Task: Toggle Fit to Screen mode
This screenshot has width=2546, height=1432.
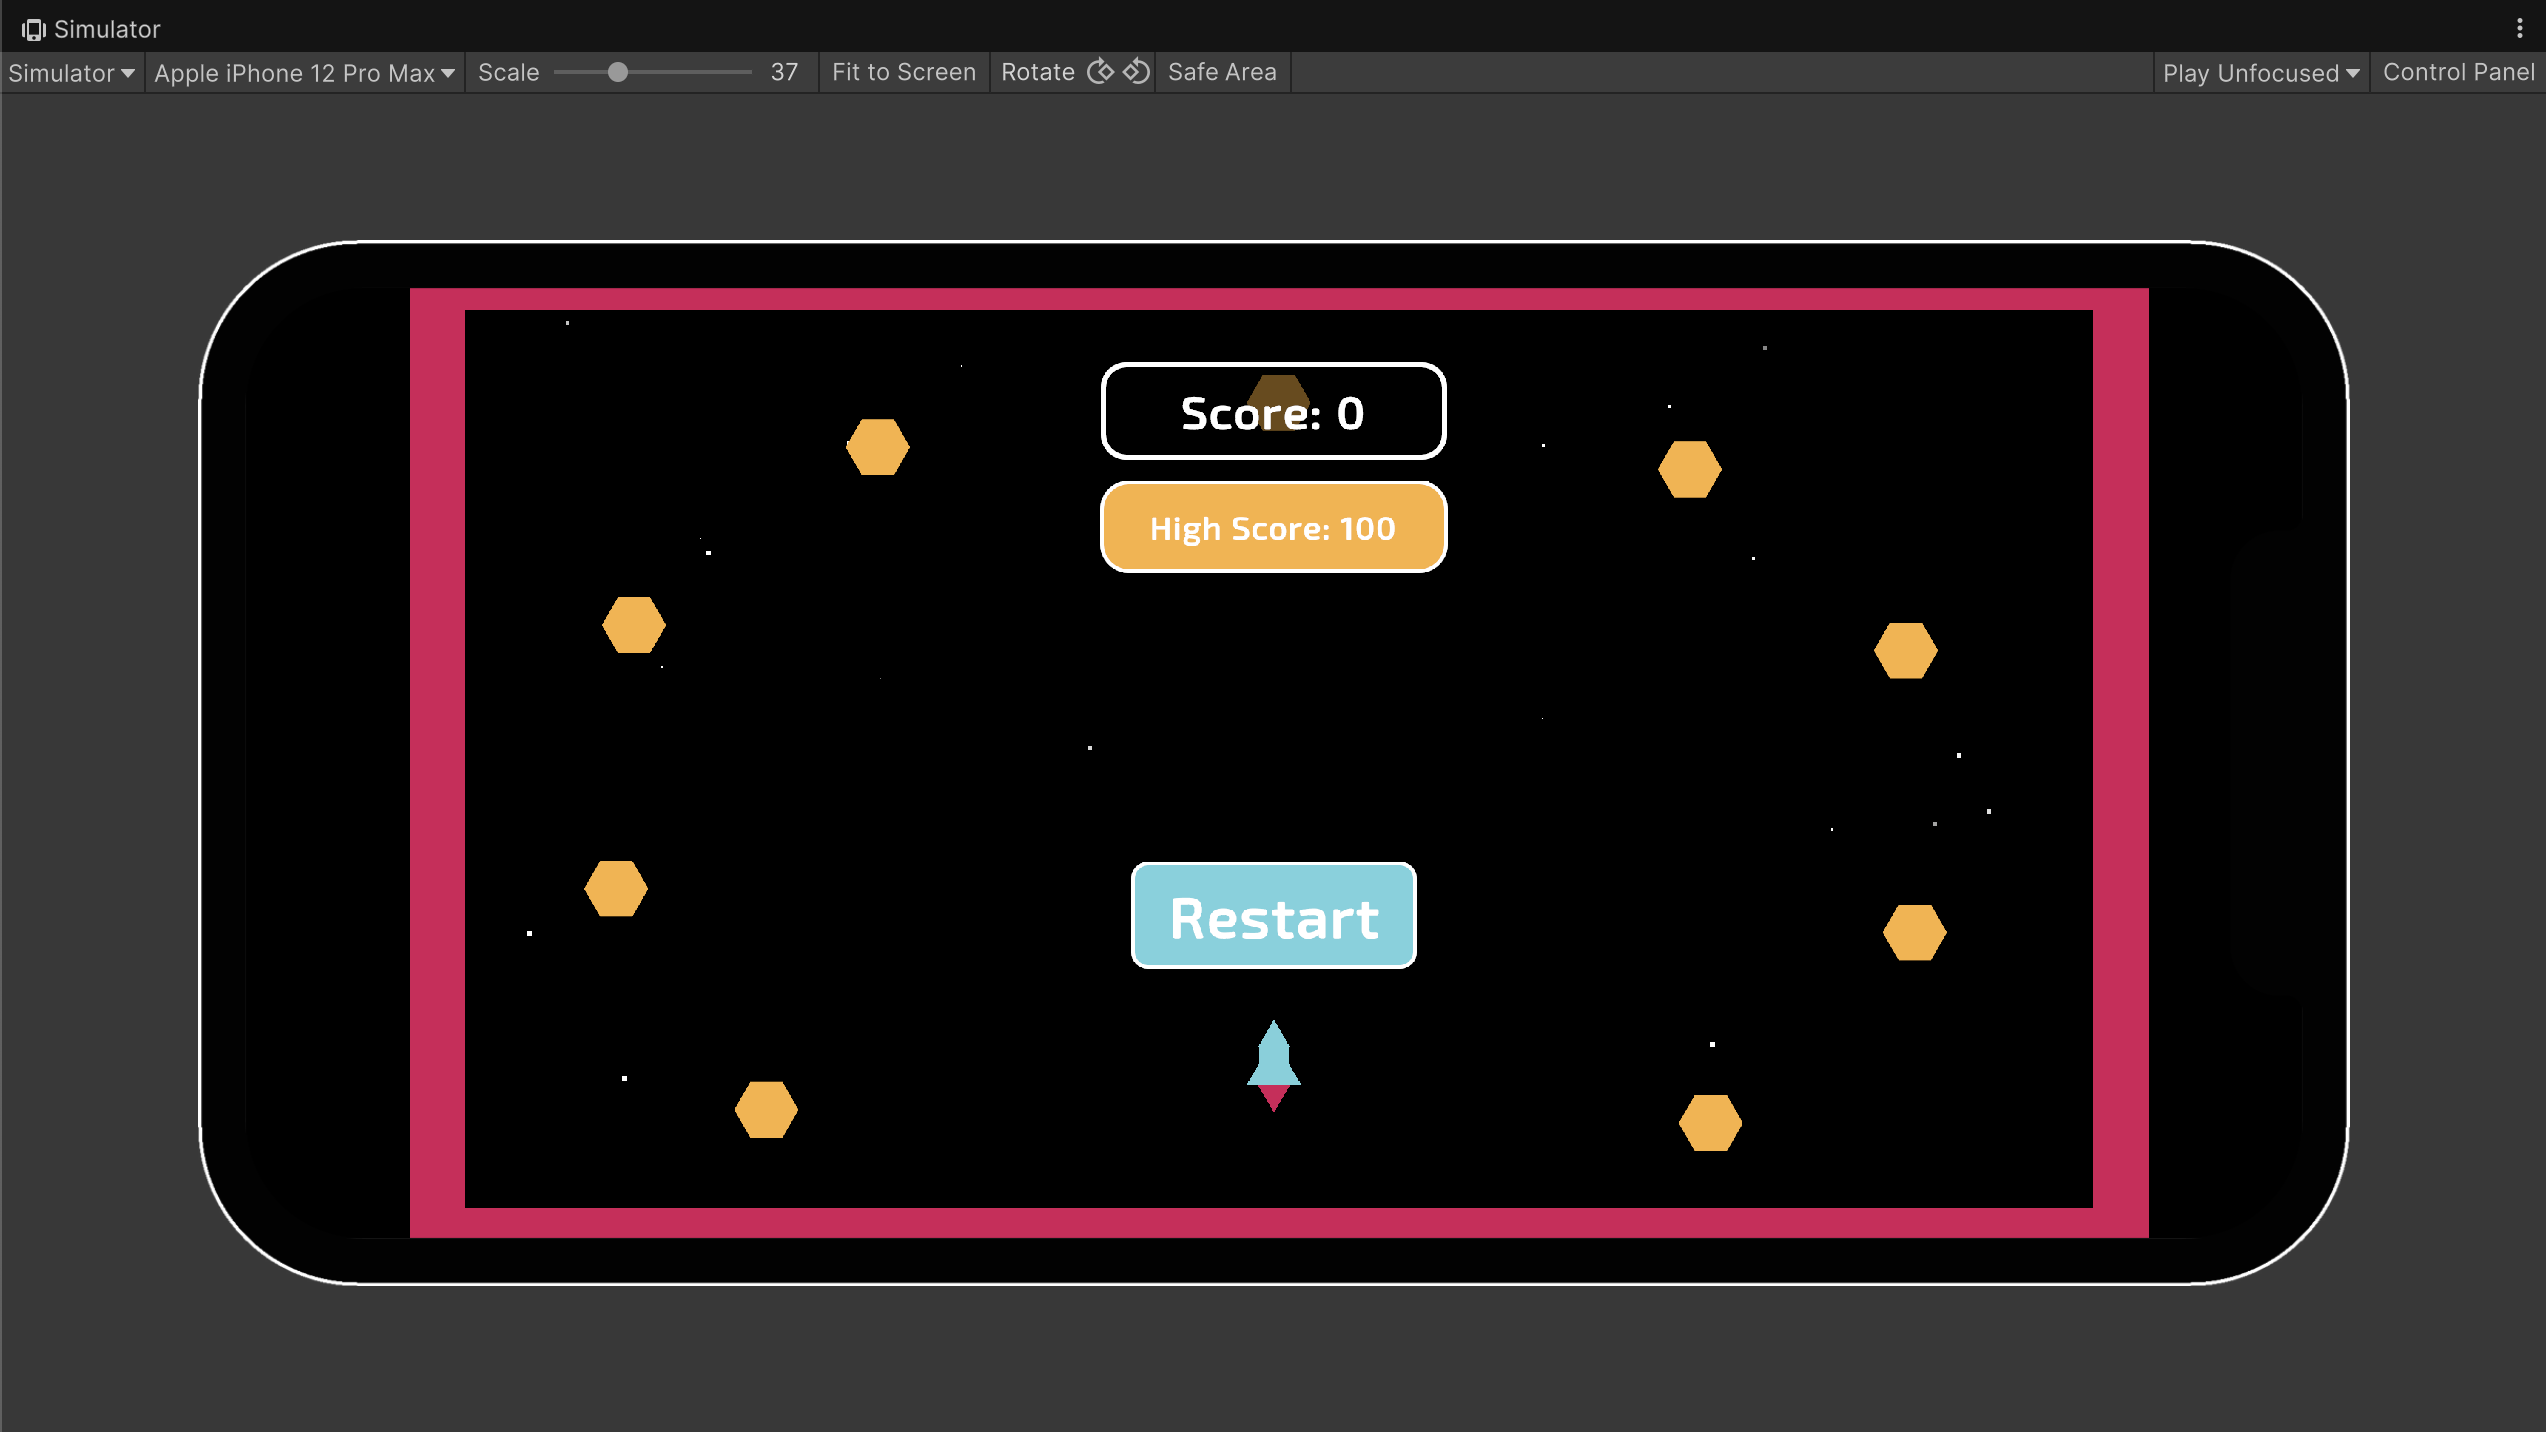Action: coord(903,72)
